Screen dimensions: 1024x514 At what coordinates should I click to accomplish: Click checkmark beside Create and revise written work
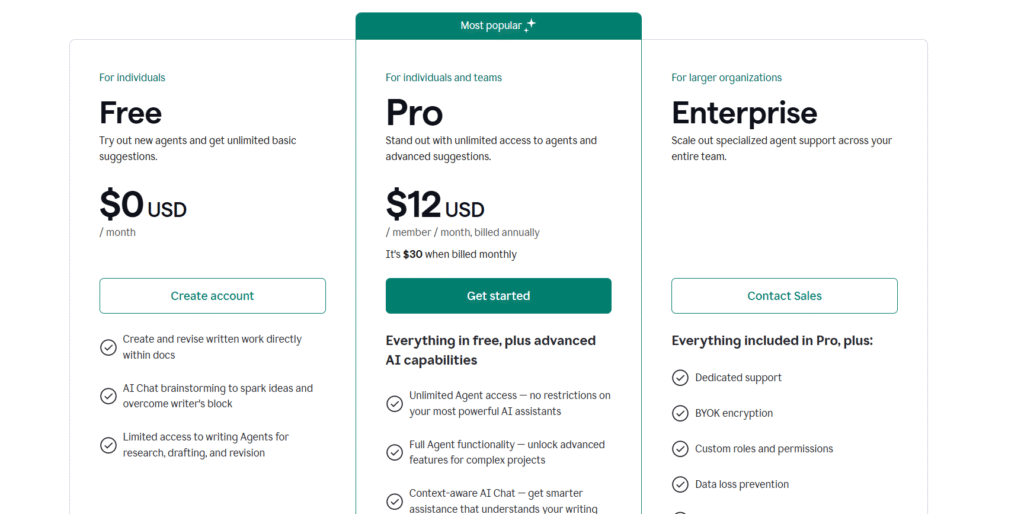[108, 347]
